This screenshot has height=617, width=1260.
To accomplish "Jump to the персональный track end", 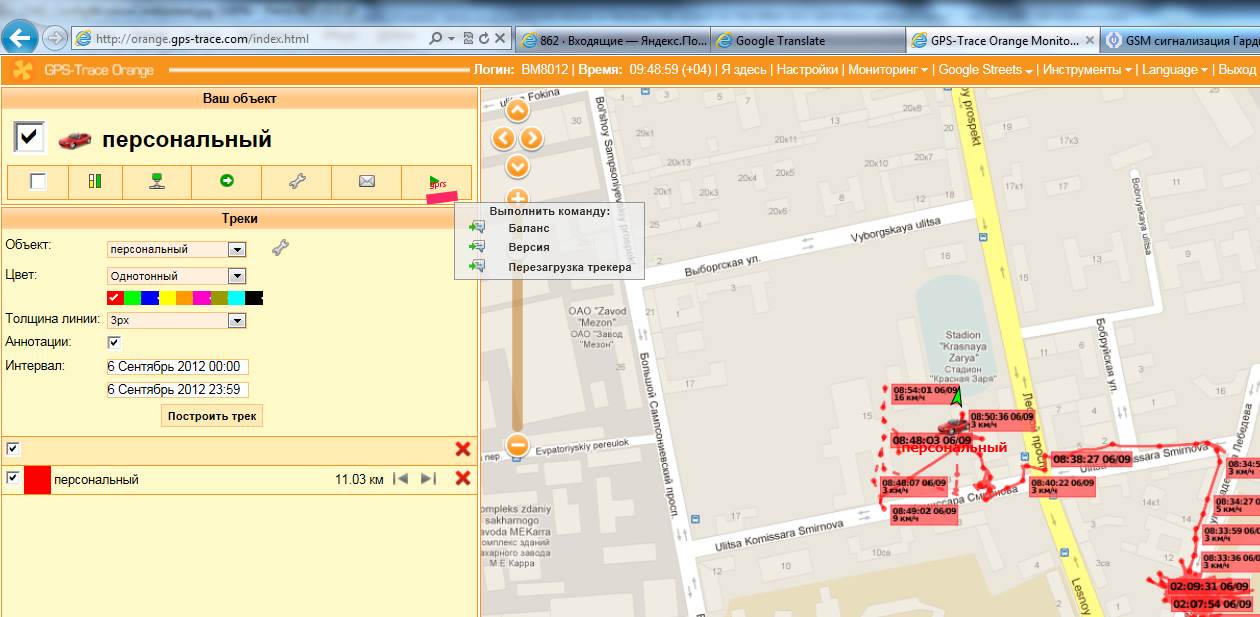I will pos(428,479).
